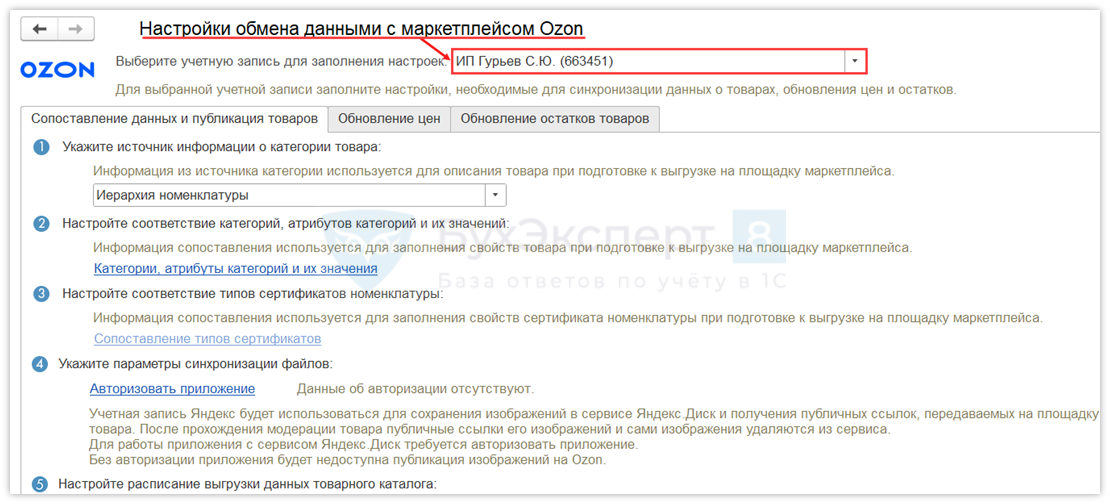Expand the Иерархия номенклатуры dropdown arrow

pyautogui.click(x=496, y=195)
